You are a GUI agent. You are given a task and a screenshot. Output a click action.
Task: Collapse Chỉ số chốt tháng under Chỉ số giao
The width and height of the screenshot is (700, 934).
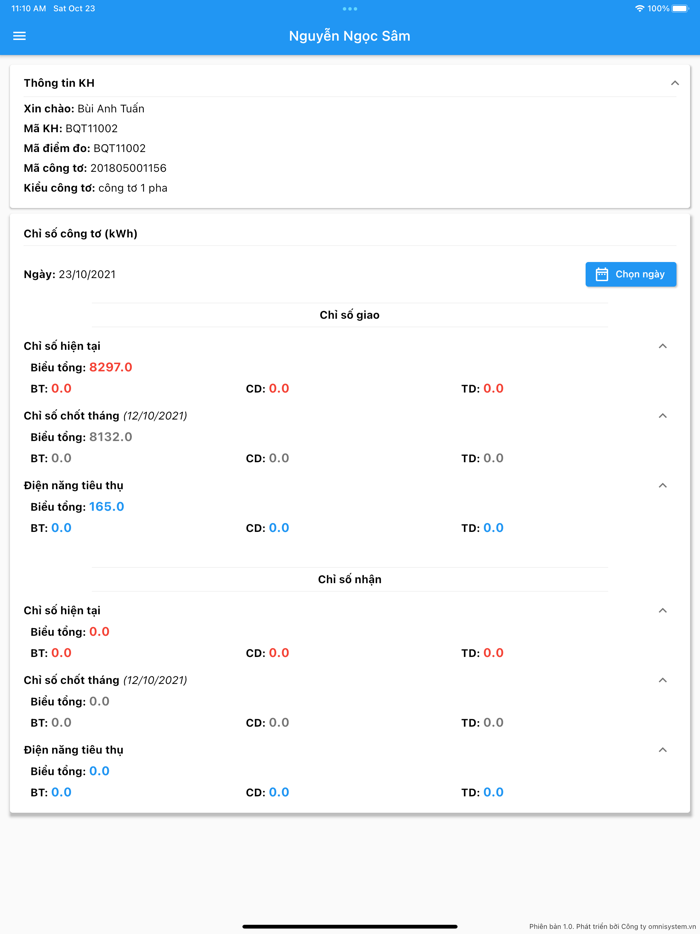click(x=662, y=416)
